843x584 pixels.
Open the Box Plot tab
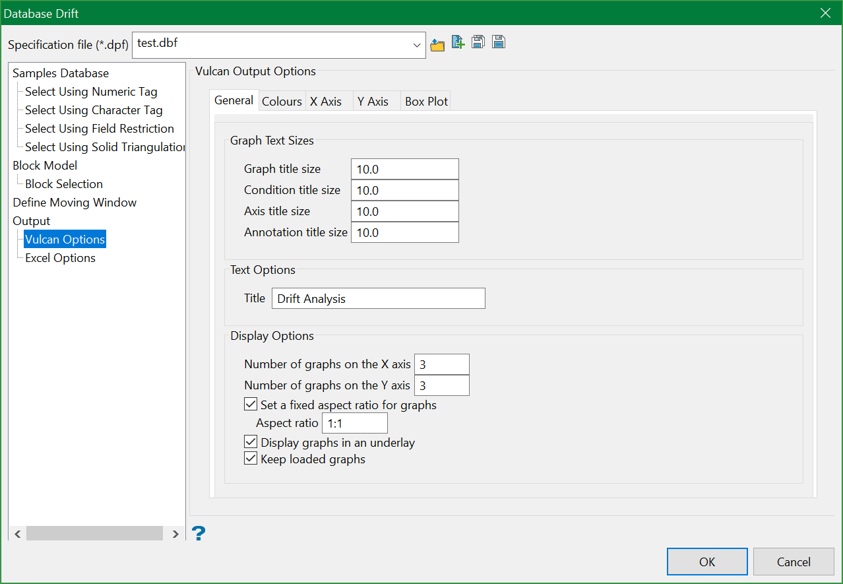point(426,102)
